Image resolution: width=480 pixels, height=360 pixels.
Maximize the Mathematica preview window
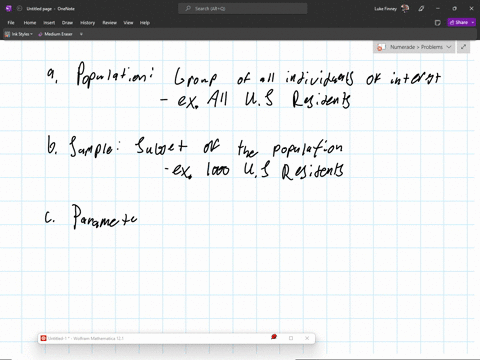click(x=291, y=338)
